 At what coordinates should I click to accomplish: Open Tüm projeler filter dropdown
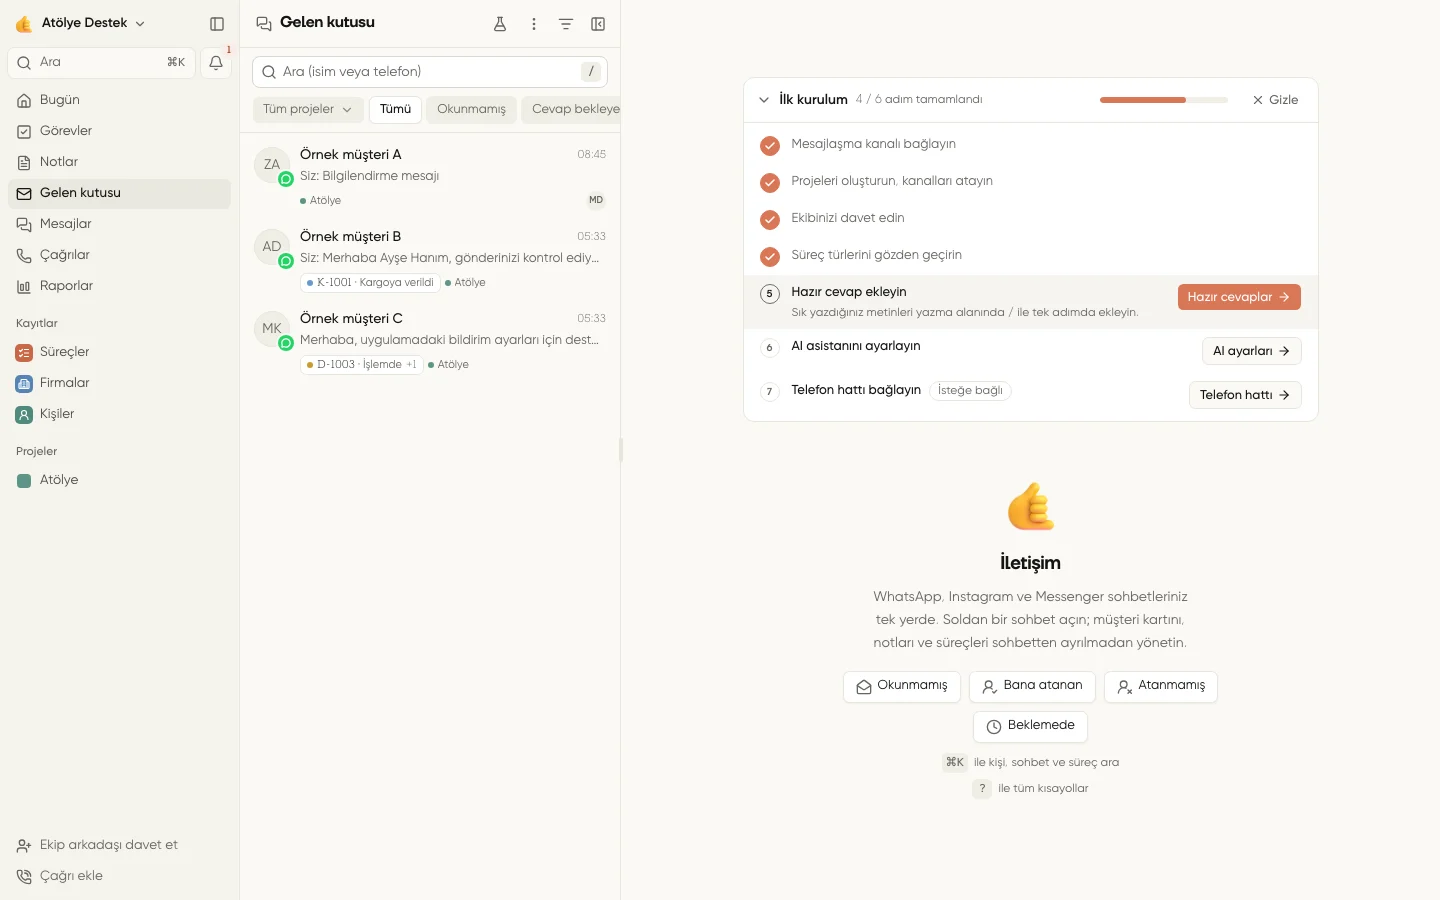307,109
